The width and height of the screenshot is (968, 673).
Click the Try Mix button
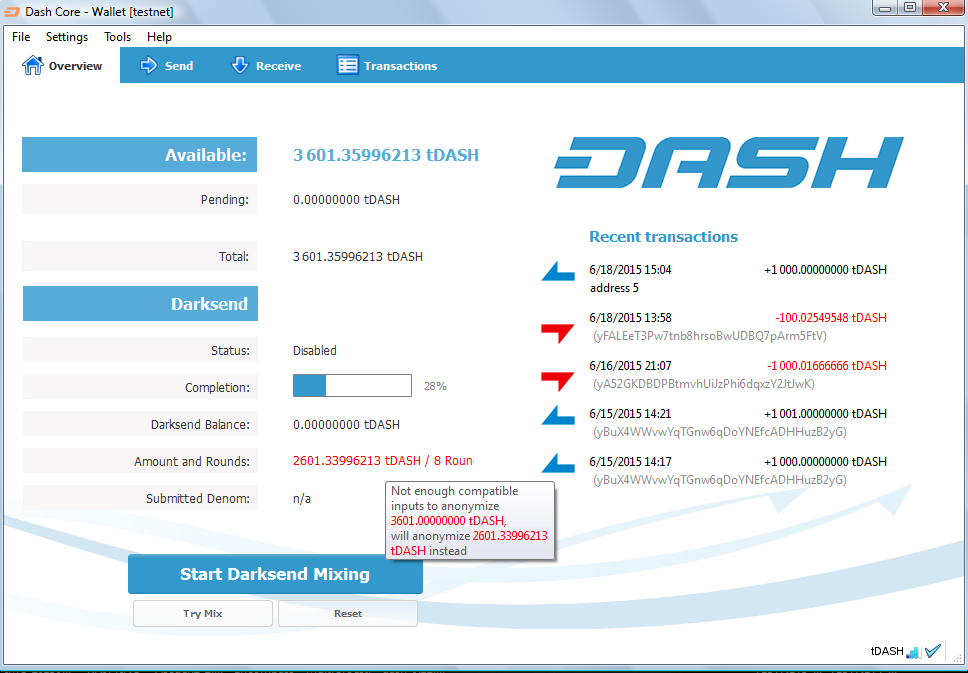202,614
